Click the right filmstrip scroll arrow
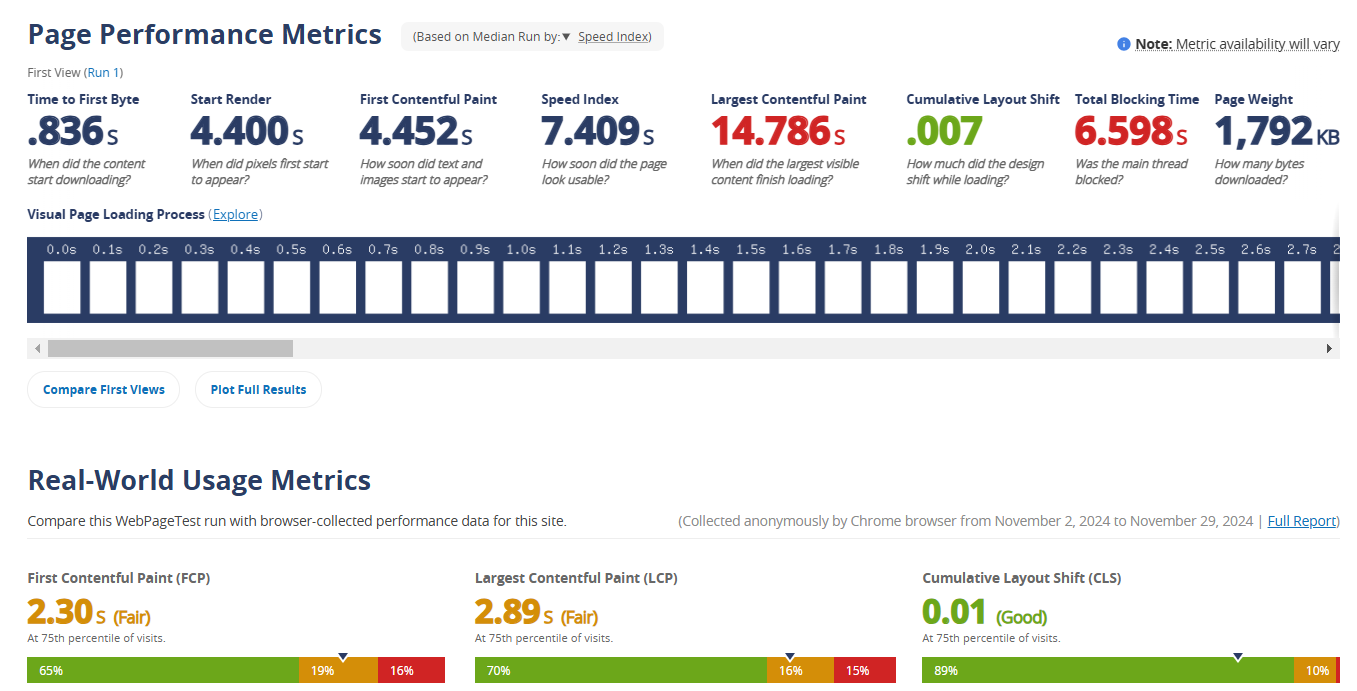The width and height of the screenshot is (1357, 691). 1329,348
